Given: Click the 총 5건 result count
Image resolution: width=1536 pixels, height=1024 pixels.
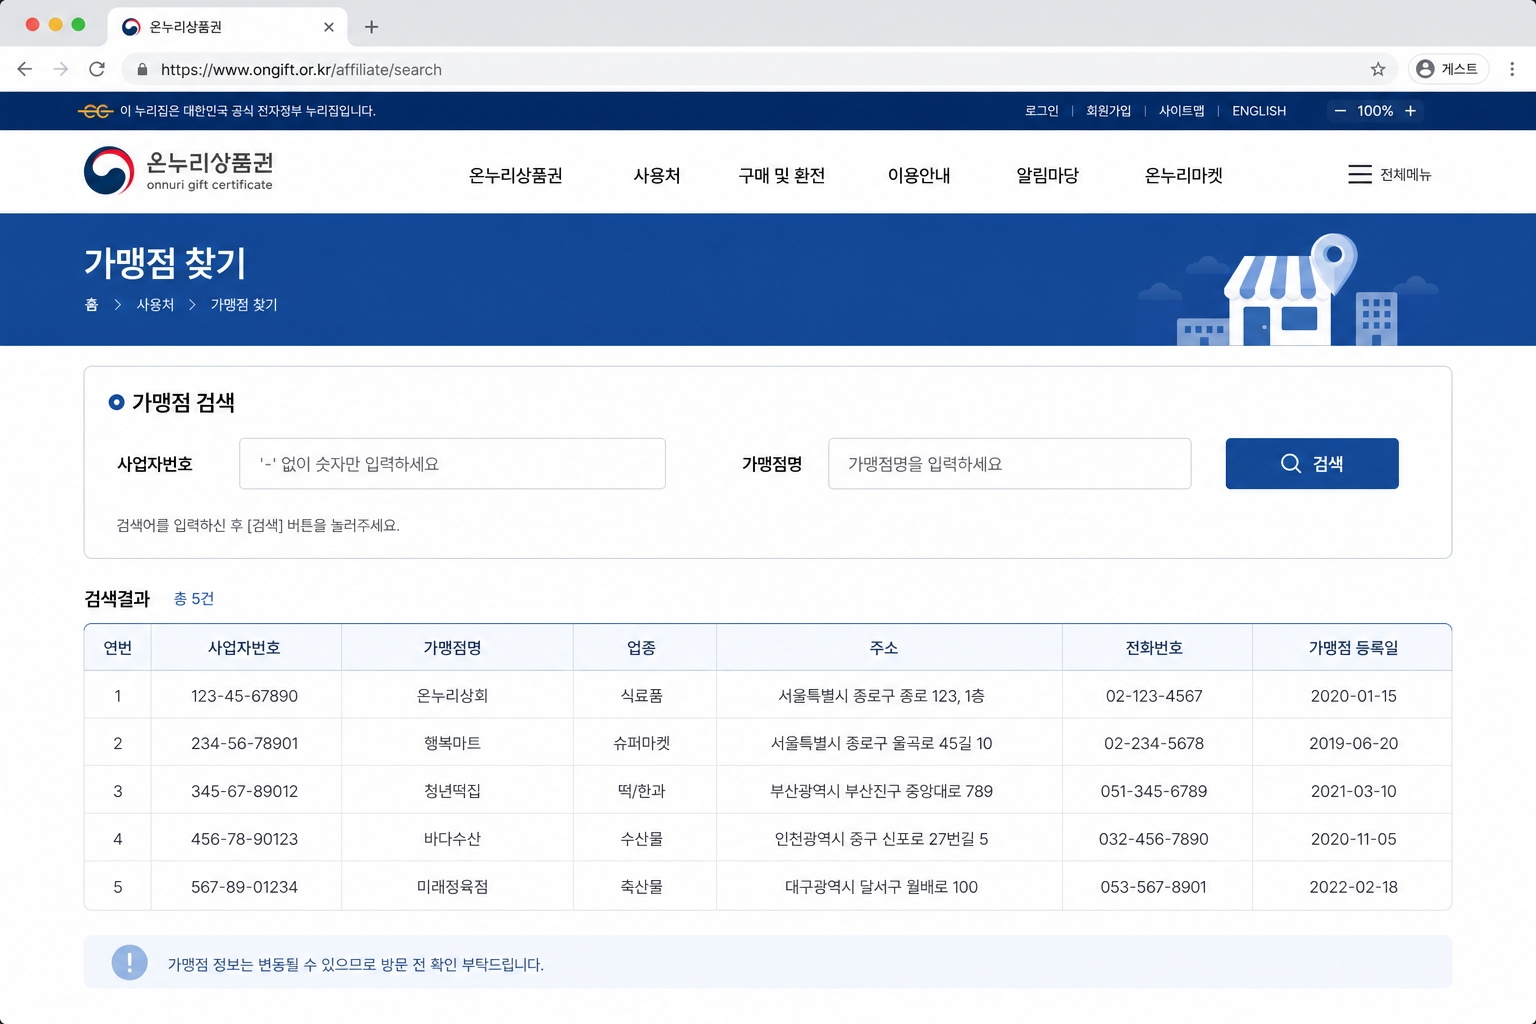Looking at the screenshot, I should tap(194, 598).
